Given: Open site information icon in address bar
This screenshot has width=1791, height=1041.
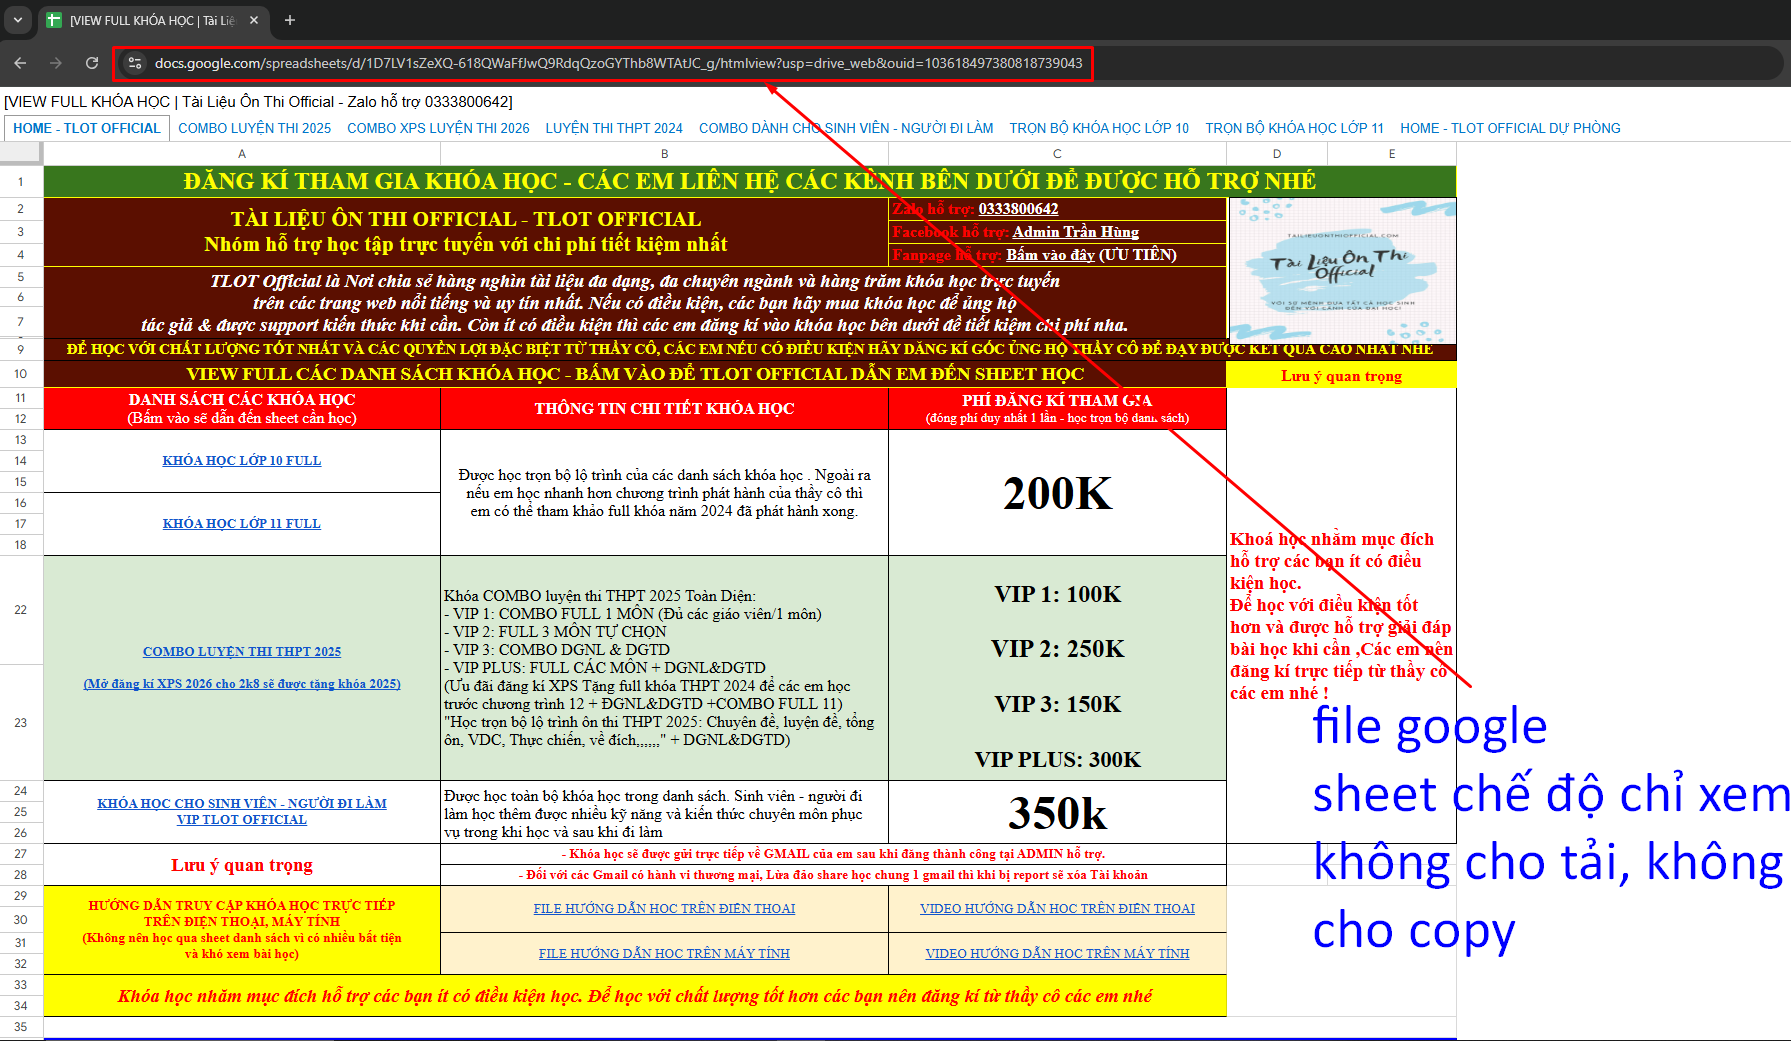Looking at the screenshot, I should point(135,63).
